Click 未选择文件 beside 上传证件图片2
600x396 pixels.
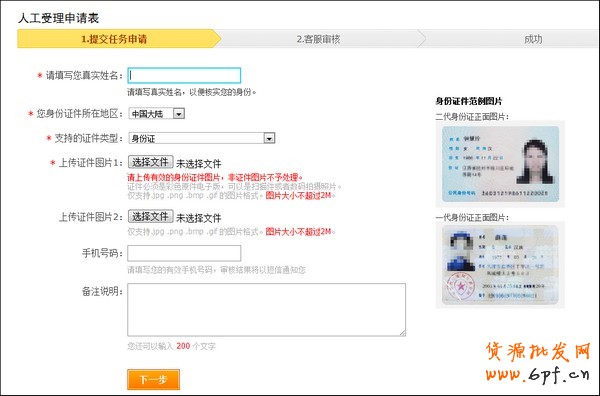coord(199,218)
